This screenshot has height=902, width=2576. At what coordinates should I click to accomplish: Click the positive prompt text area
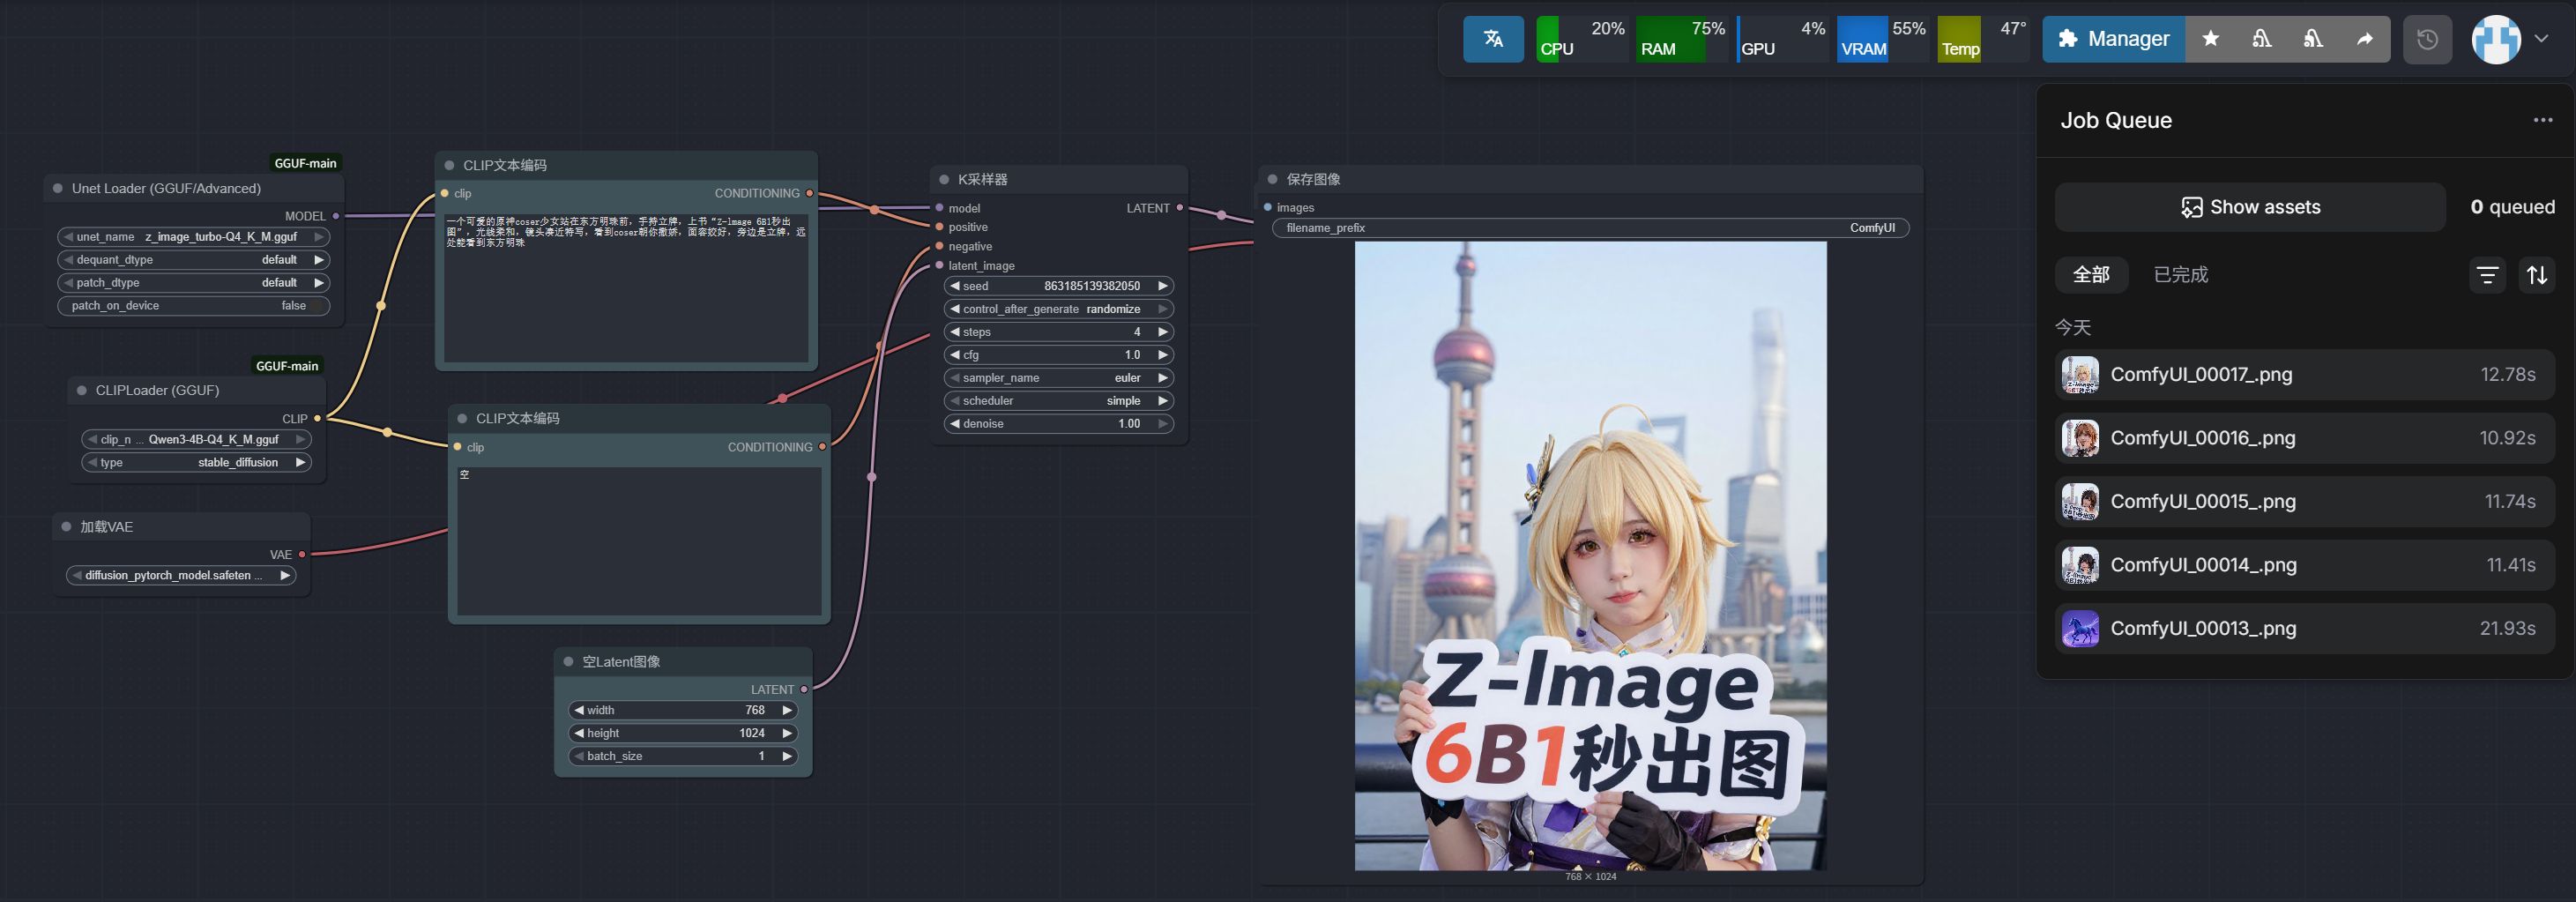point(626,288)
